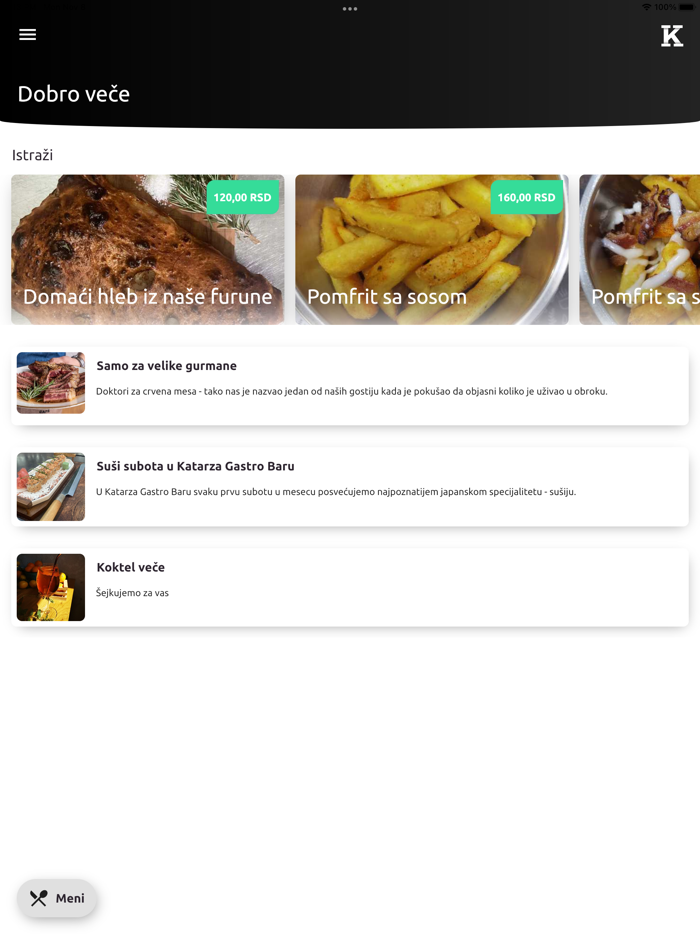Open the hamburger menu icon
700x934 pixels.
coord(27,35)
